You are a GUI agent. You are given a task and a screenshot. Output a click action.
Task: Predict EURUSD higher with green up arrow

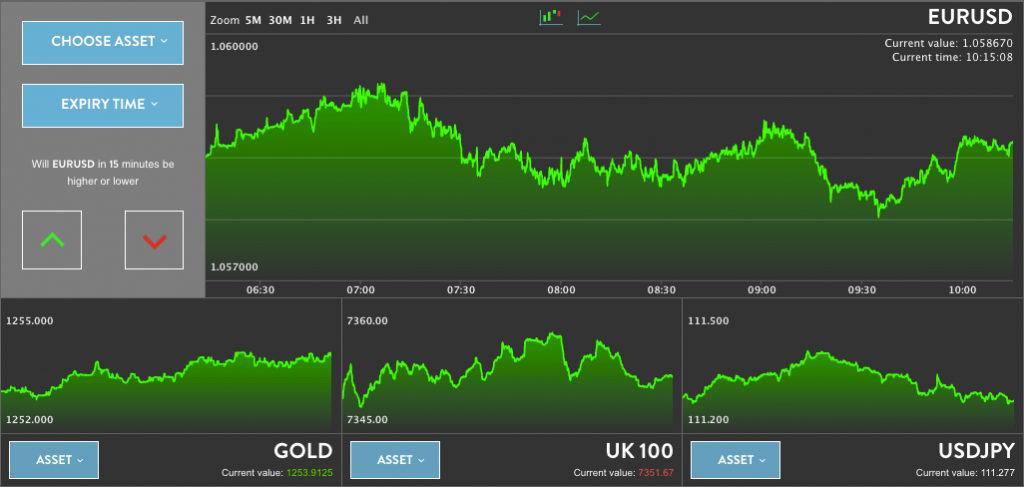52,240
